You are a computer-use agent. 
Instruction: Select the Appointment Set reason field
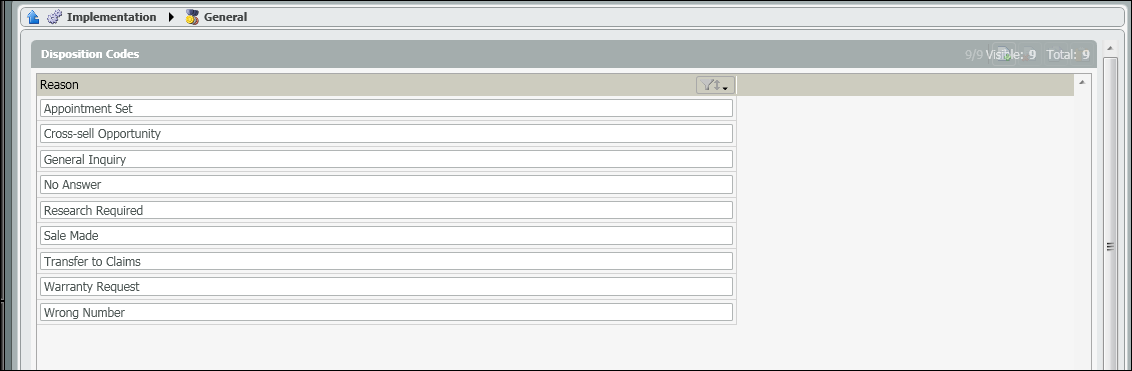pos(386,108)
